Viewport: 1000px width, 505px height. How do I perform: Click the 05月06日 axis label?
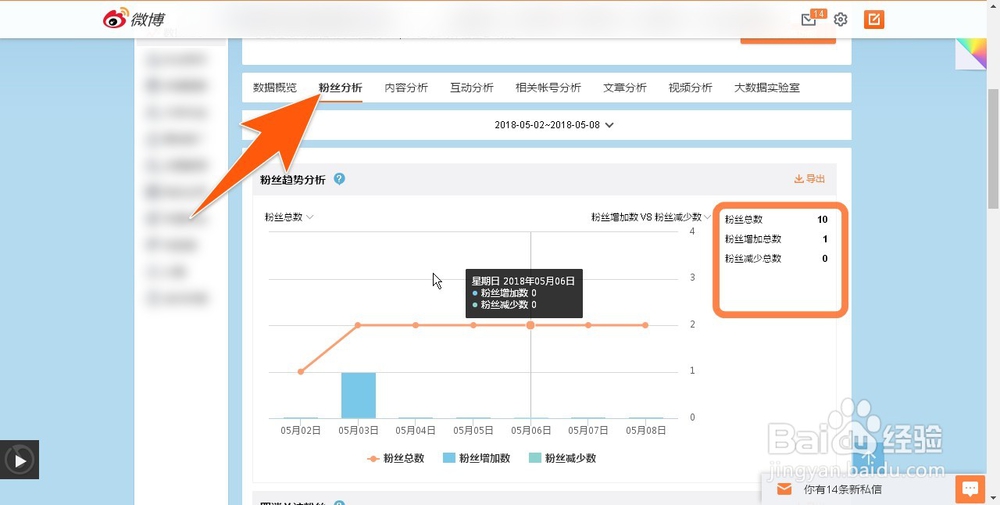pos(531,431)
